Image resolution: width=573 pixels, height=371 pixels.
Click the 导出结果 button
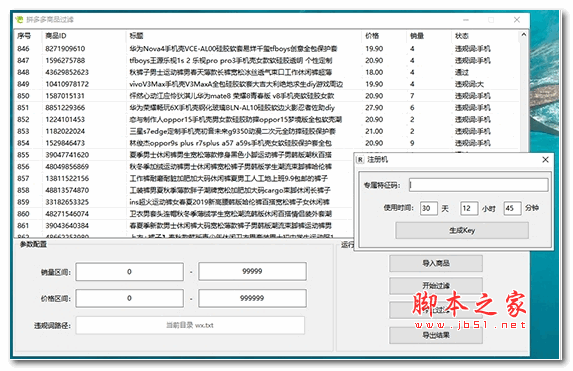pyautogui.click(x=436, y=335)
